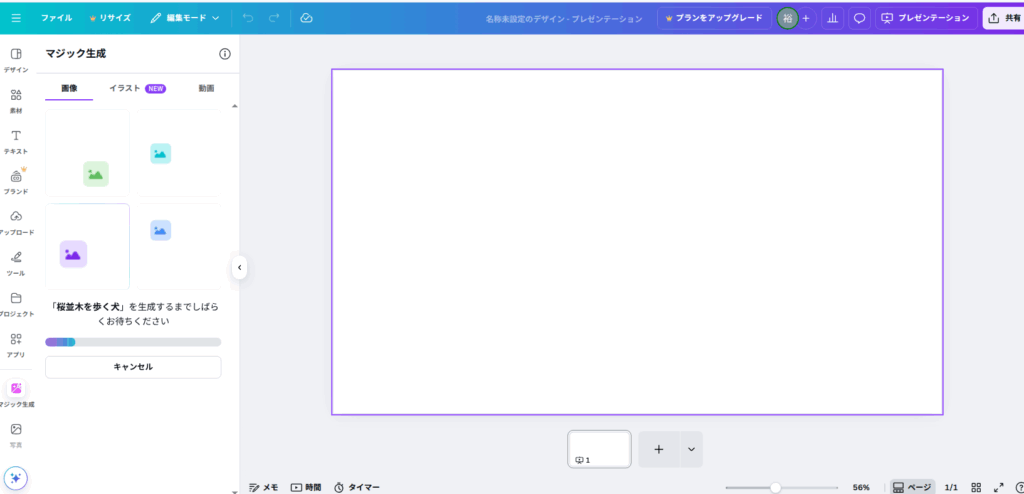Click the キャンセル button

click(133, 367)
